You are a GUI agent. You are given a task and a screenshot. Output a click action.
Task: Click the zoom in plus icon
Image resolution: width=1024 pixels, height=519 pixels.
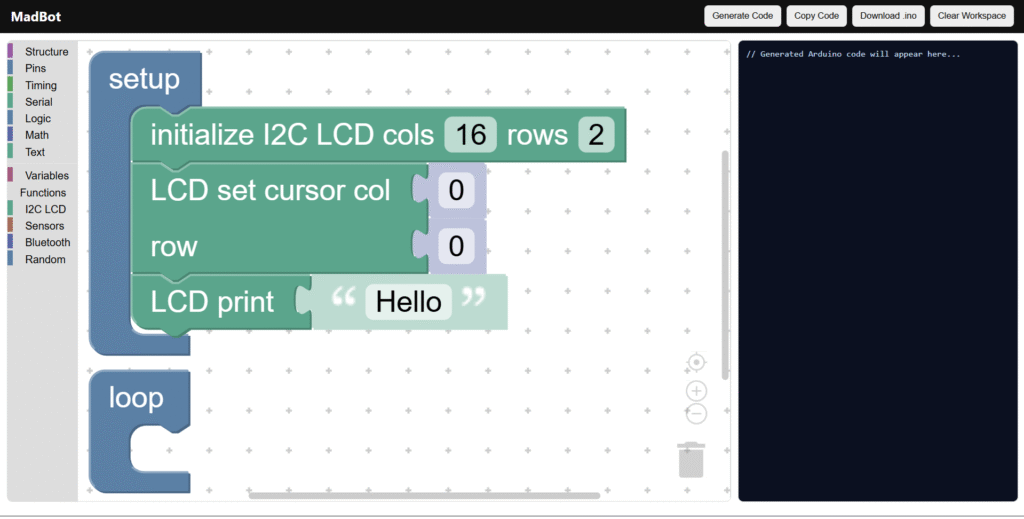[697, 391]
